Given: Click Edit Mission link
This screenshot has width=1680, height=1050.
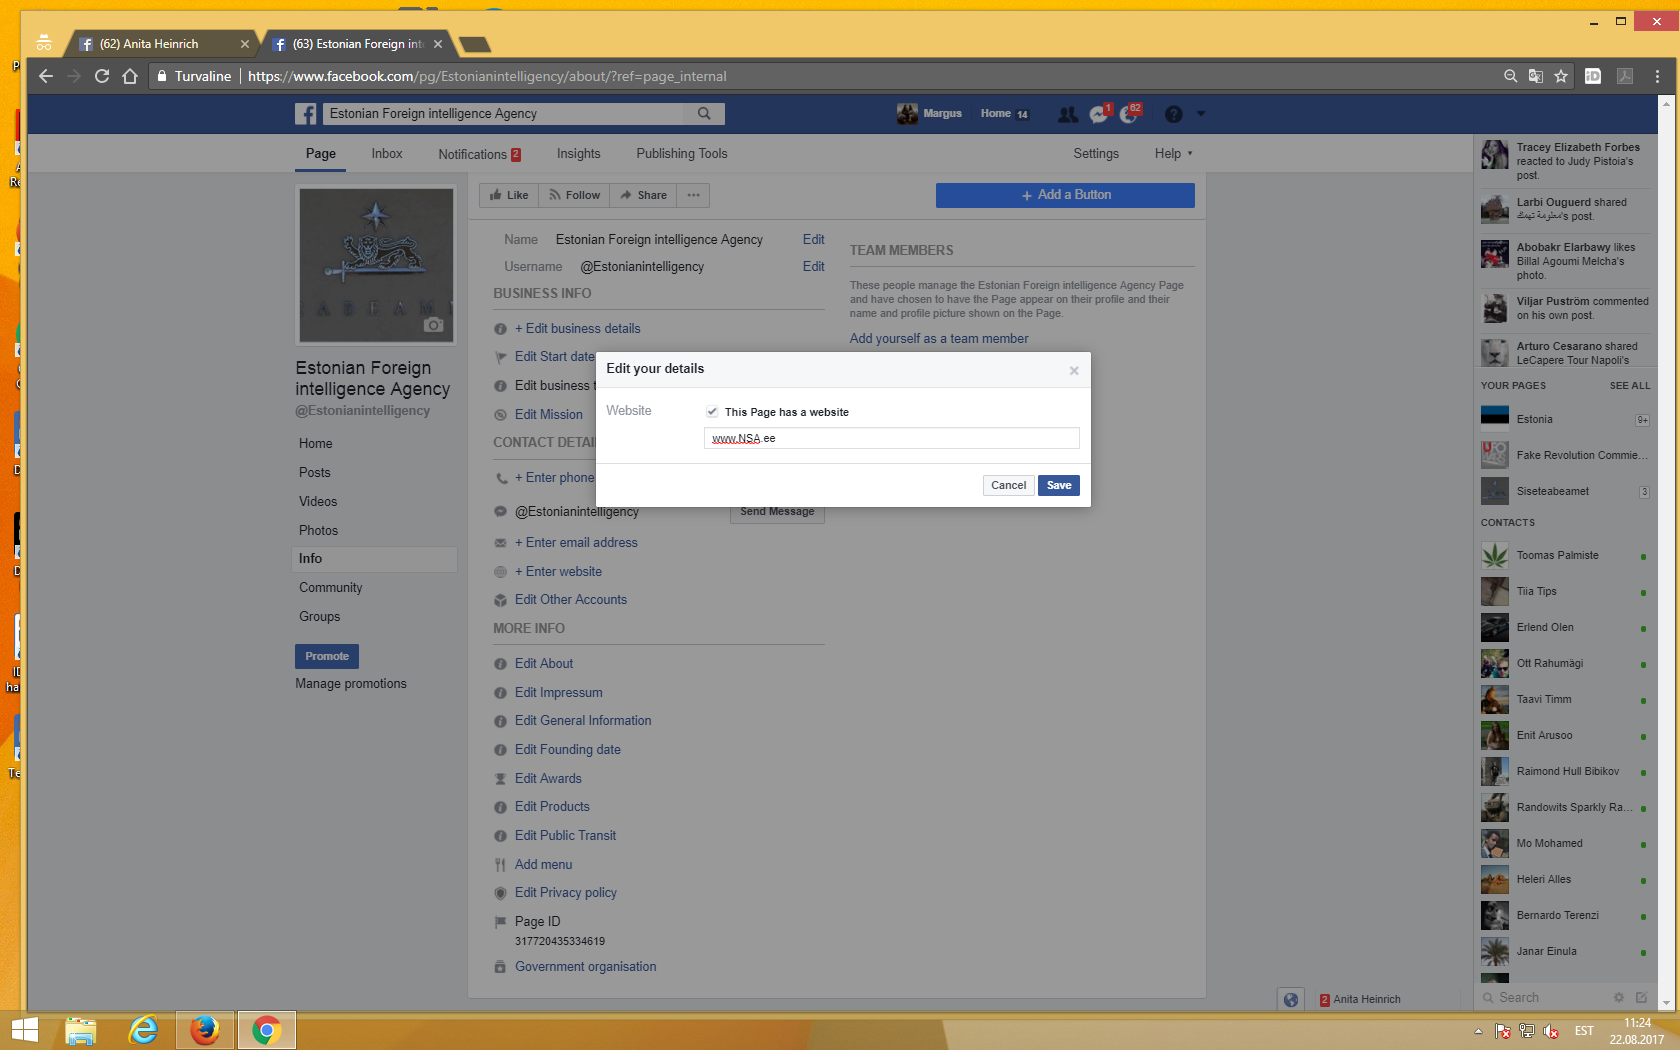Looking at the screenshot, I should click(548, 414).
